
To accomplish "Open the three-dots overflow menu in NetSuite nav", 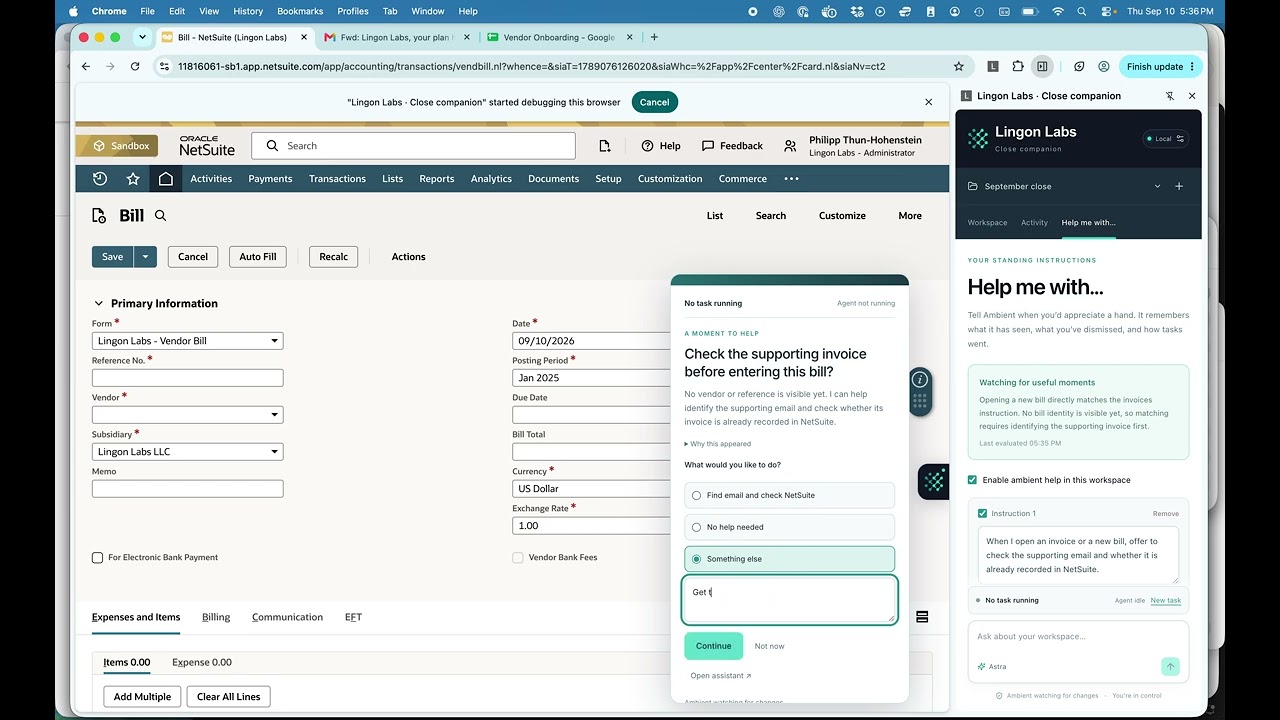I will [791, 178].
